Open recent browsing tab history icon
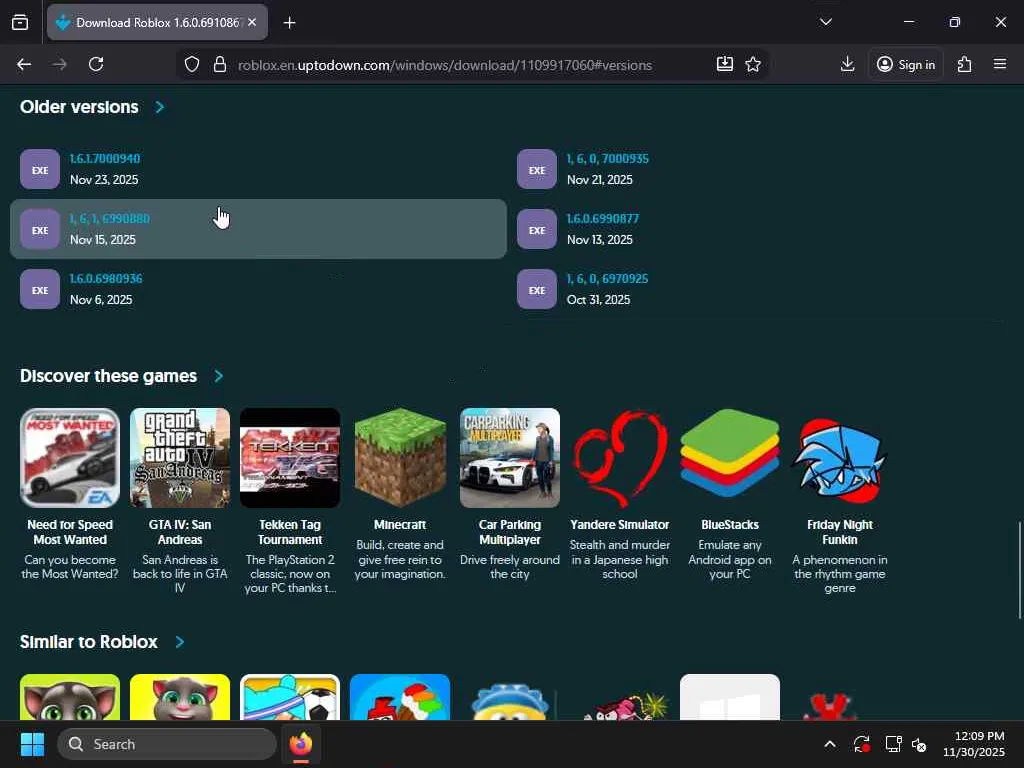This screenshot has height=768, width=1024. (x=20, y=22)
